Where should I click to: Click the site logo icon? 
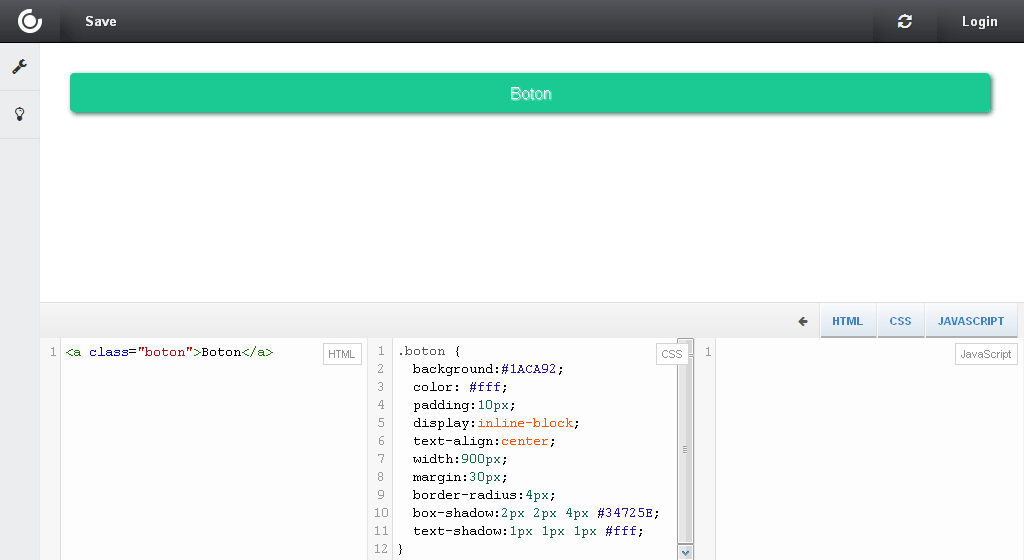click(30, 21)
